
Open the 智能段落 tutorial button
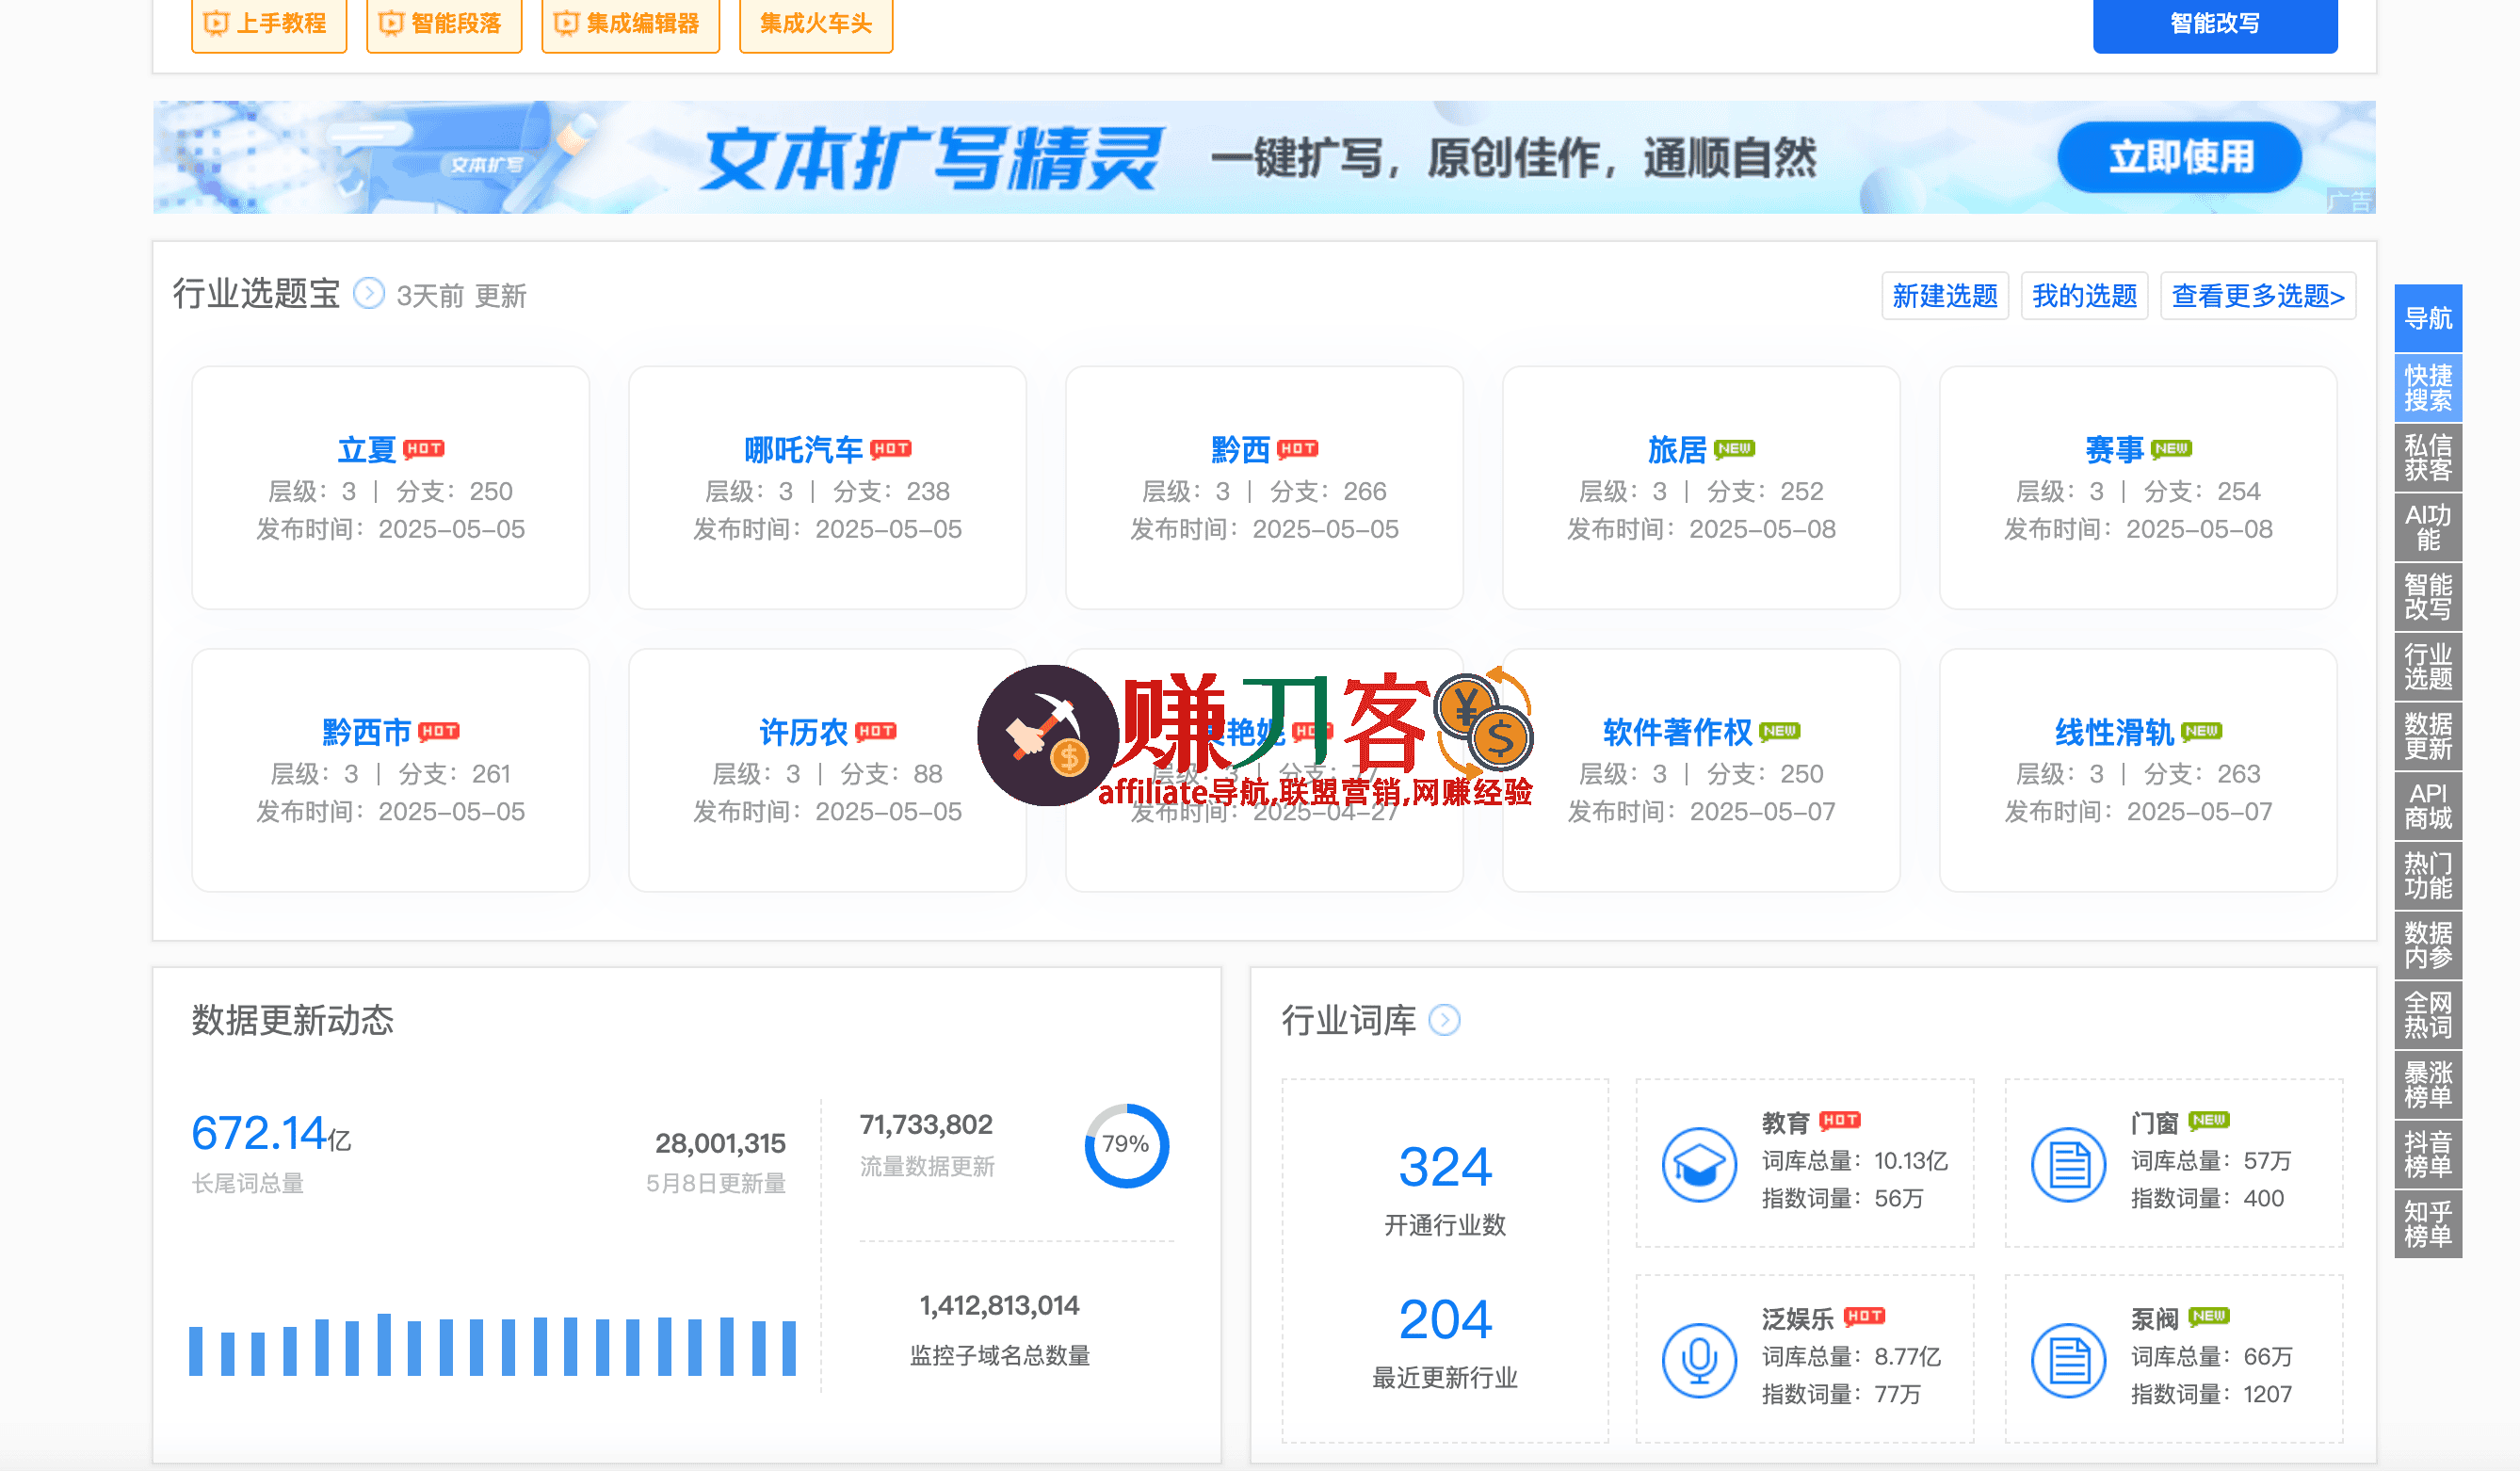(x=444, y=23)
